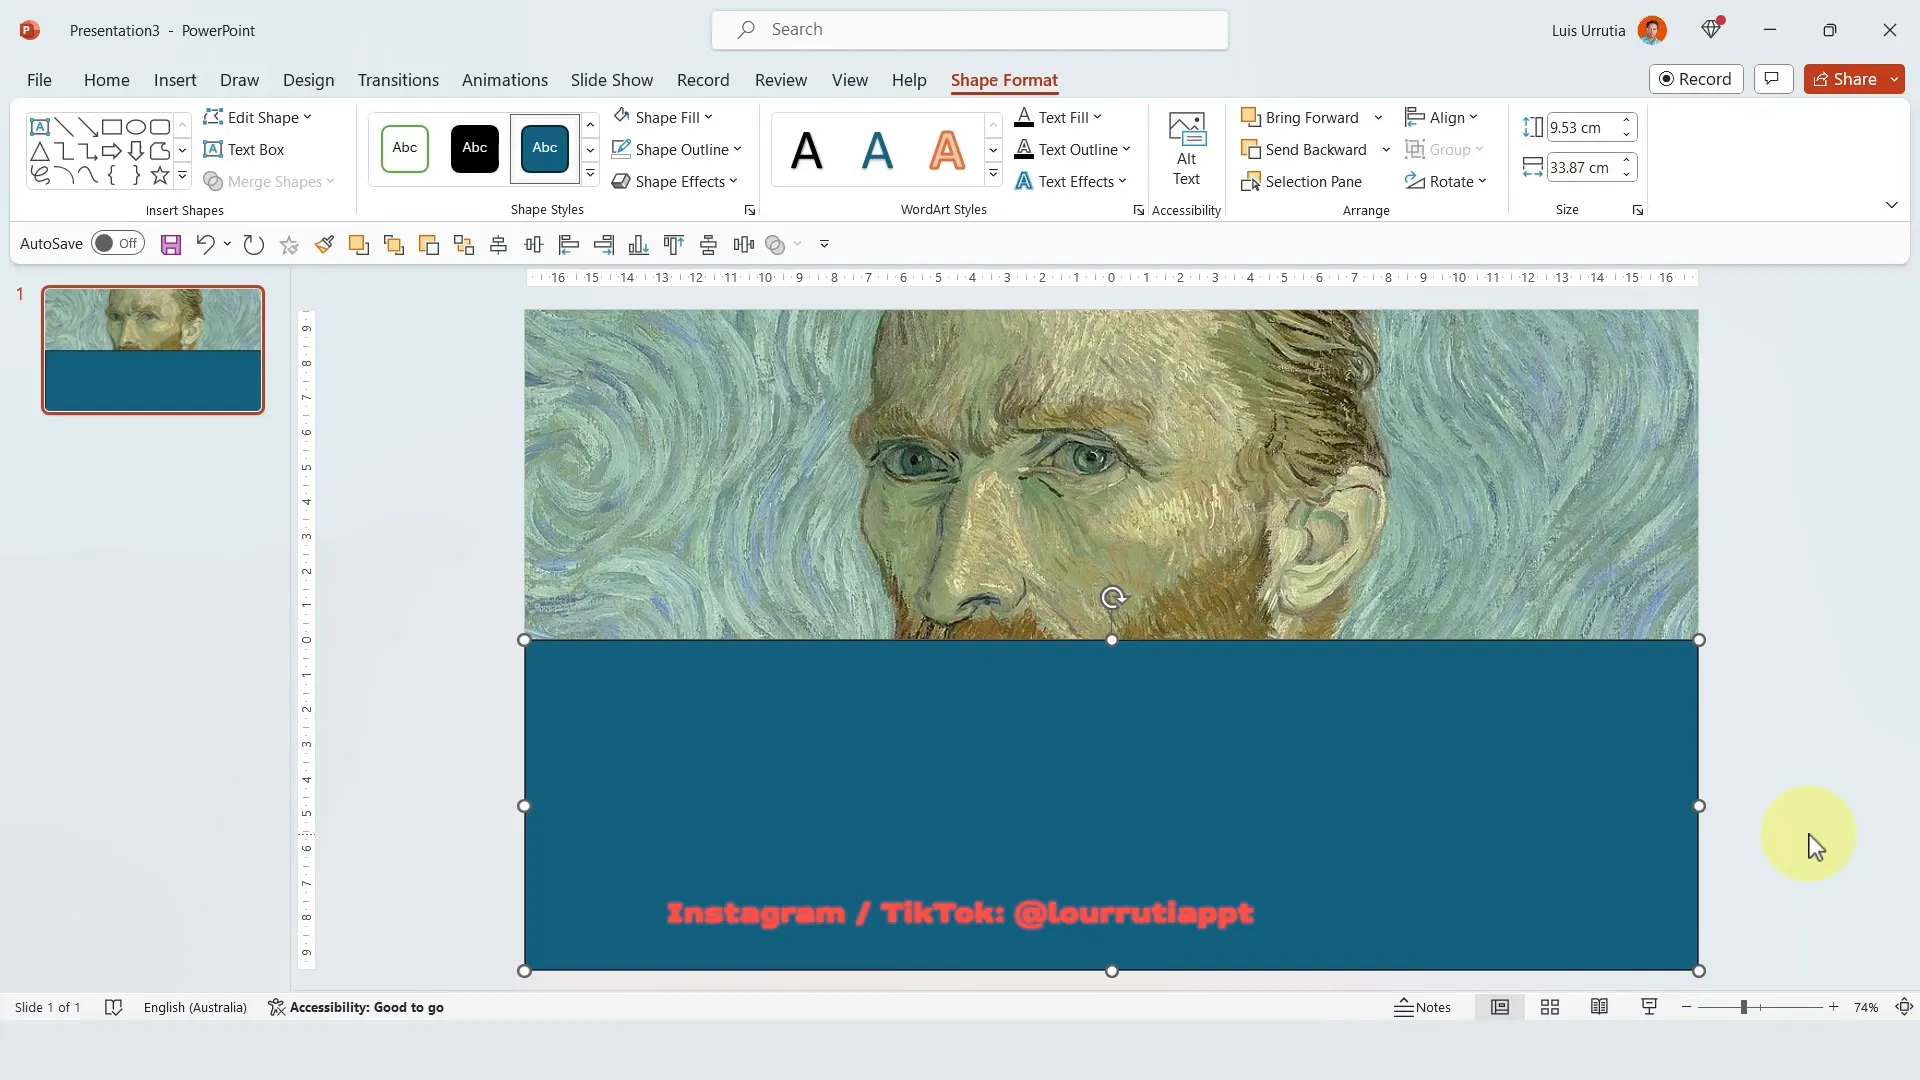Screen dimensions: 1920x1080
Task: Switch to the Animations tab
Action: click(x=505, y=80)
